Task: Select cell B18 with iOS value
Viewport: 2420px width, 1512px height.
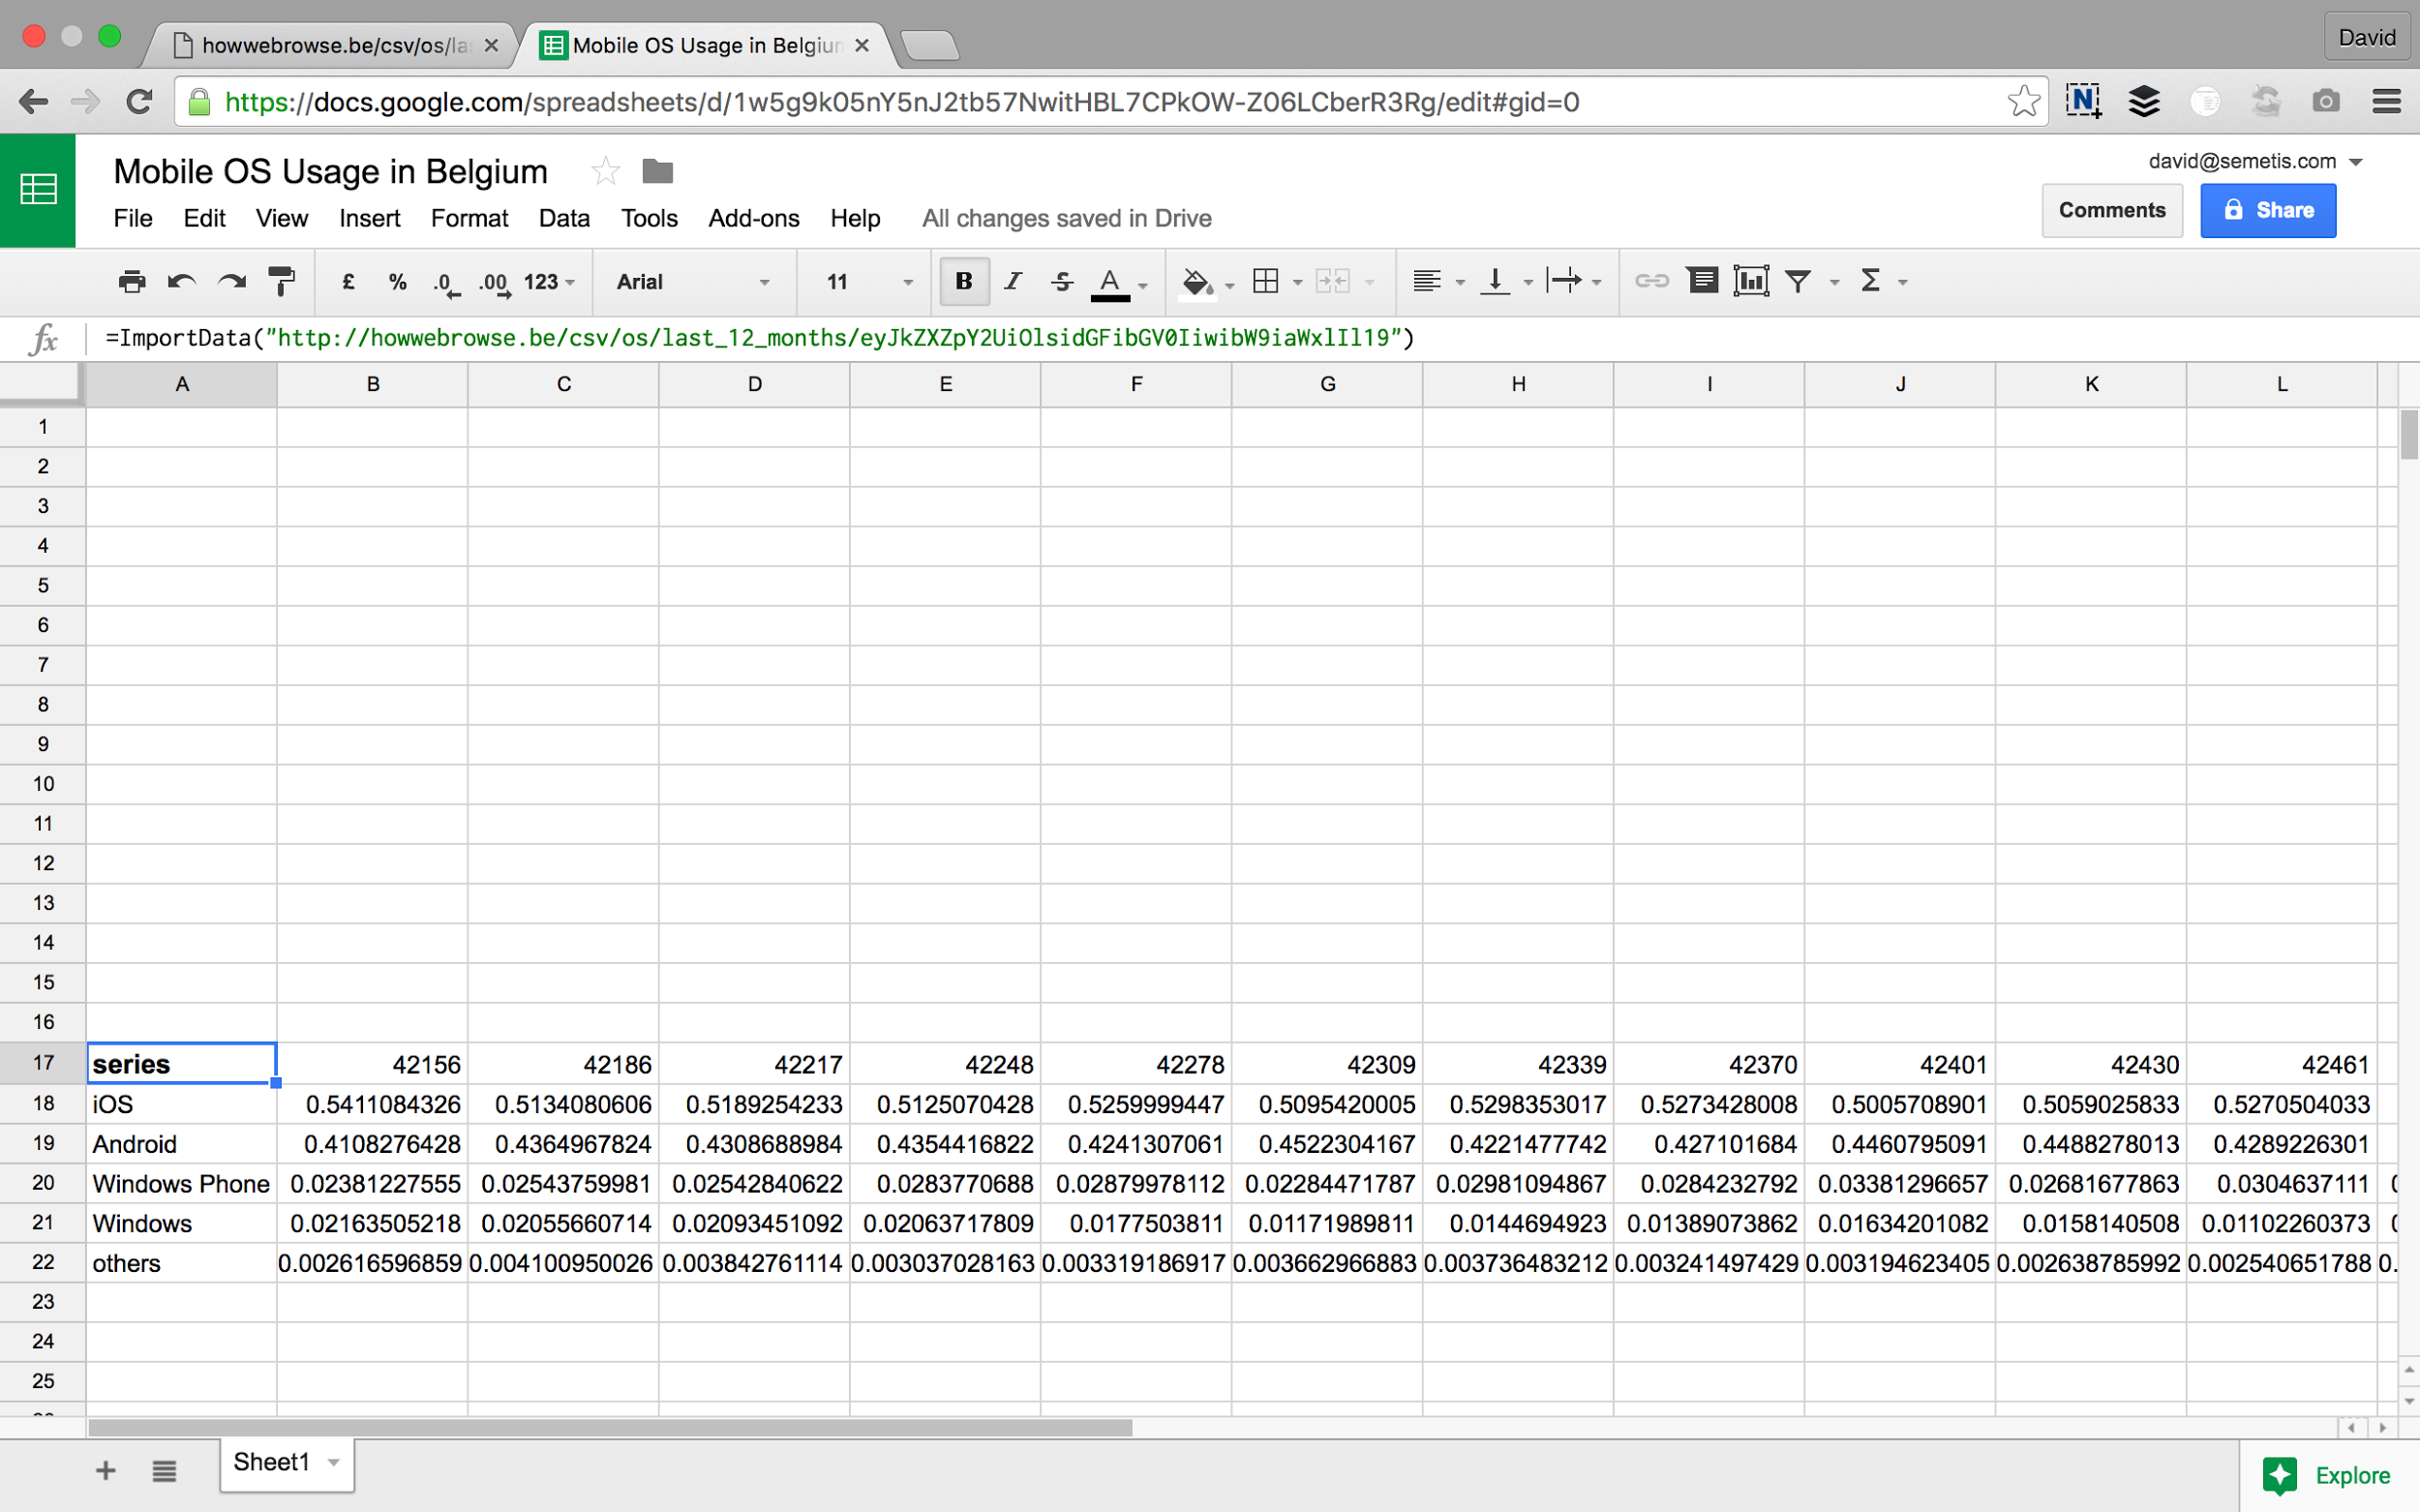Action: pos(372,1104)
